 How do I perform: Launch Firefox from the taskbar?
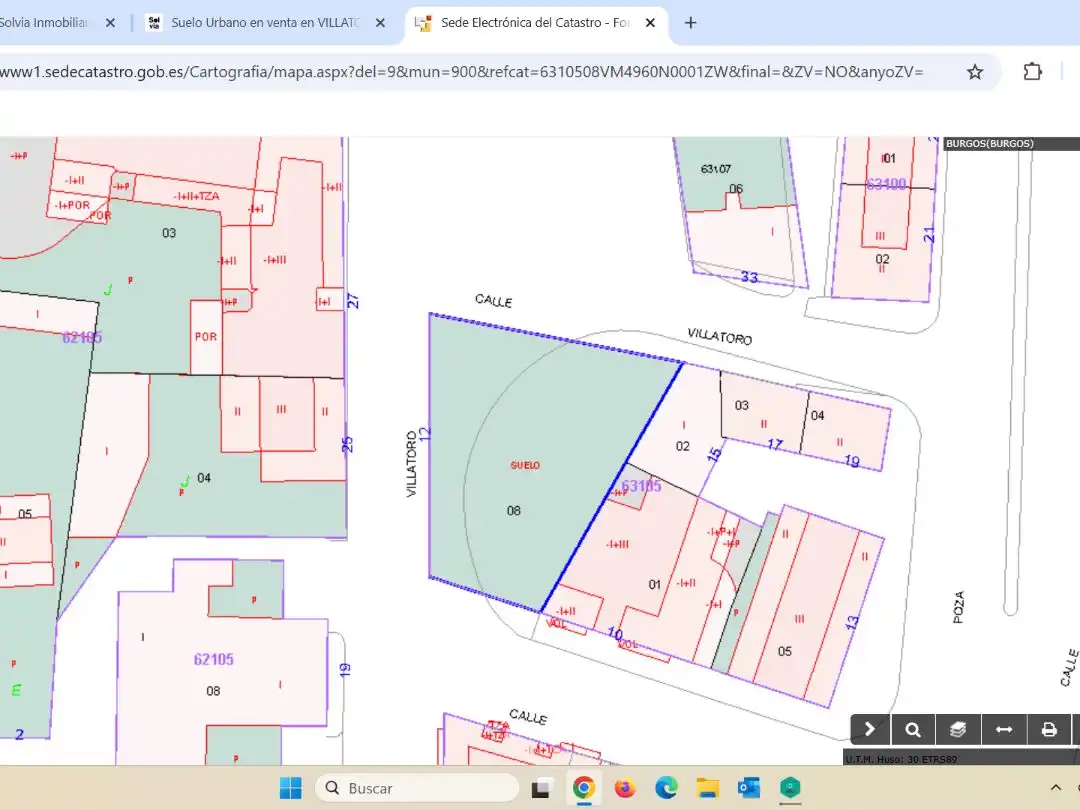click(625, 788)
